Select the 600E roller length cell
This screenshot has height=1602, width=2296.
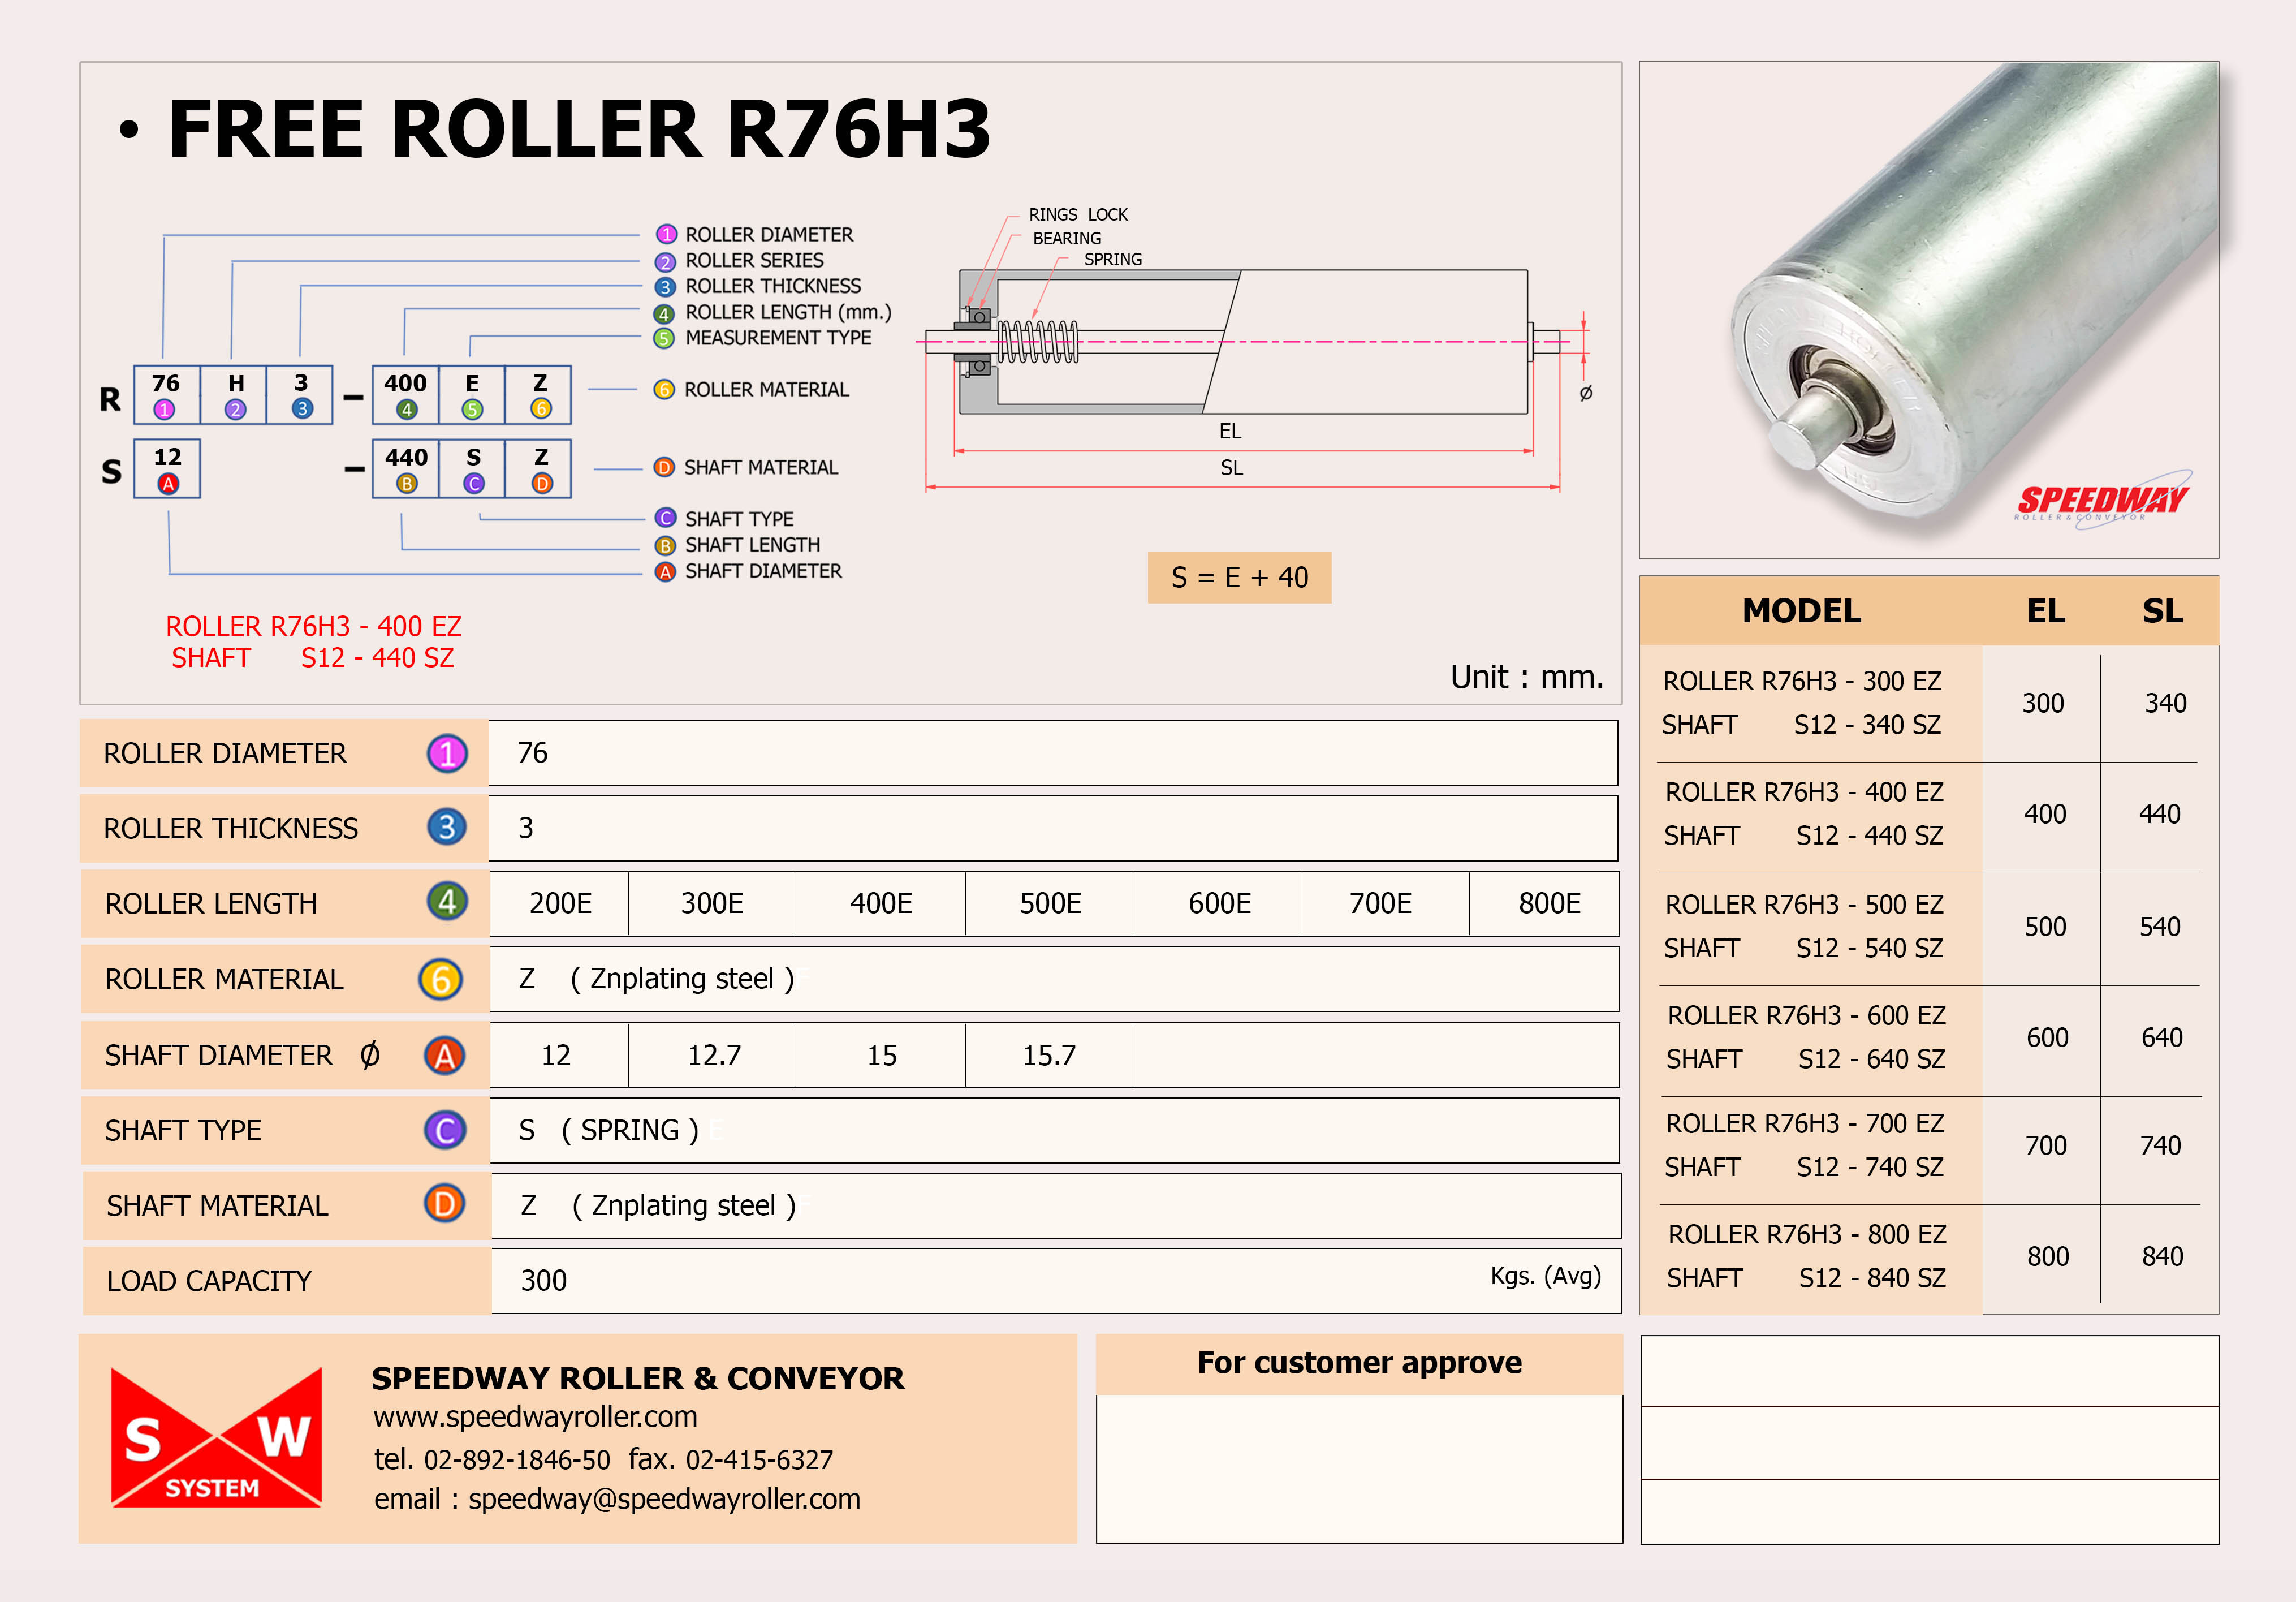(1219, 904)
